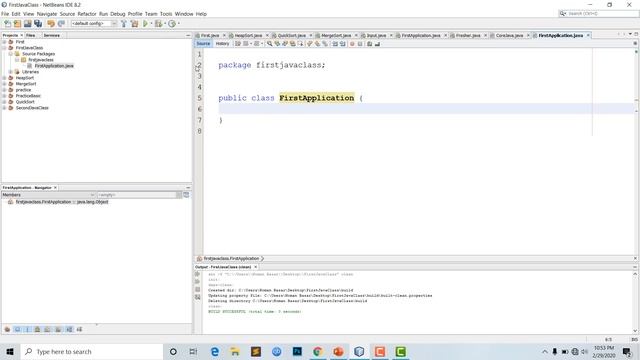
Task: Open Chrome from the taskbar
Action: click(x=318, y=351)
